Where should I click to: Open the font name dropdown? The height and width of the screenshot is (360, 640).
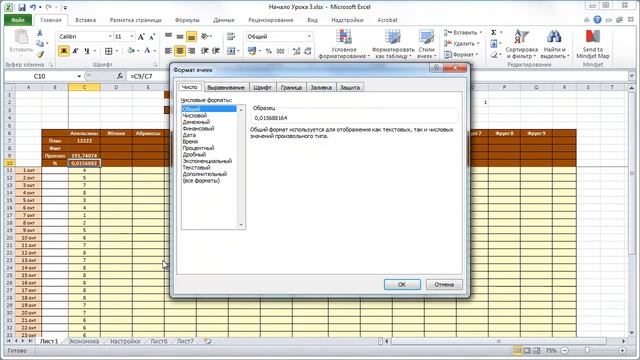click(110, 37)
